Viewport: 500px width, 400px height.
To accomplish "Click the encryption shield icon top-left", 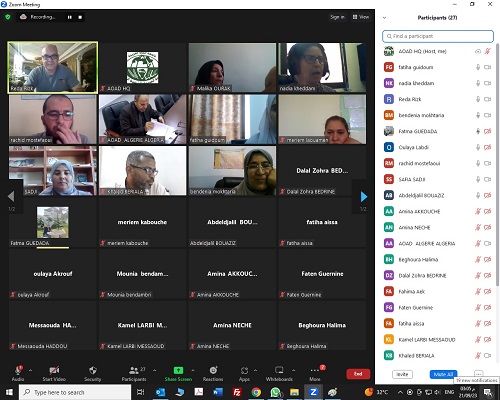I will (8, 17).
